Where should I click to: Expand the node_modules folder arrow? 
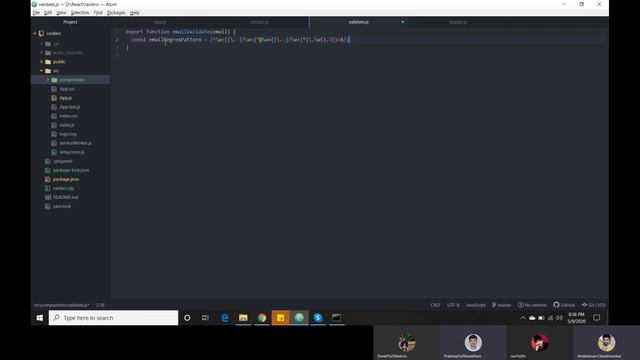click(x=42, y=53)
